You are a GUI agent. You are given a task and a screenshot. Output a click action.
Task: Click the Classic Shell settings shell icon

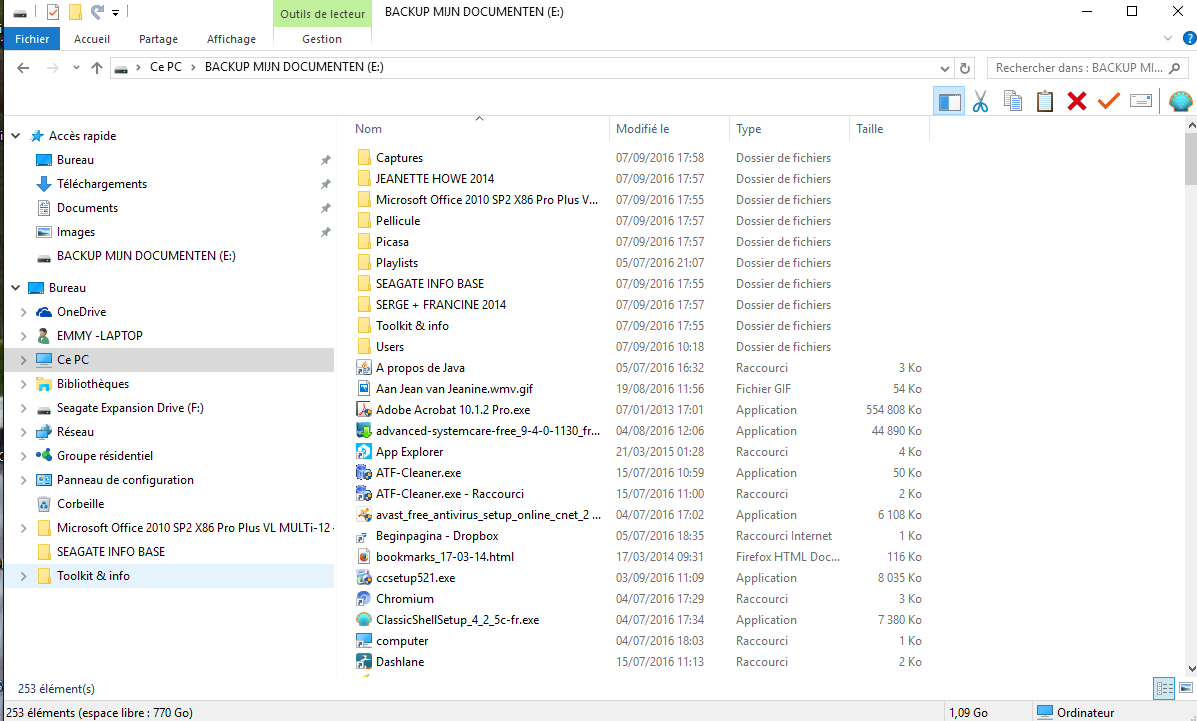coord(1180,101)
